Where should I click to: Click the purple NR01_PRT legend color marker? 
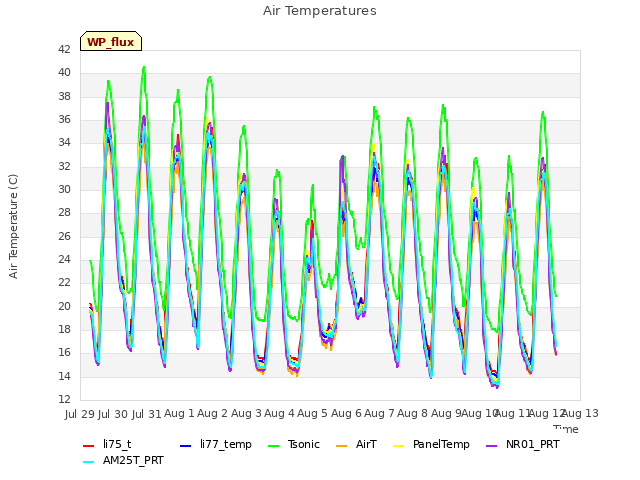tap(491, 446)
